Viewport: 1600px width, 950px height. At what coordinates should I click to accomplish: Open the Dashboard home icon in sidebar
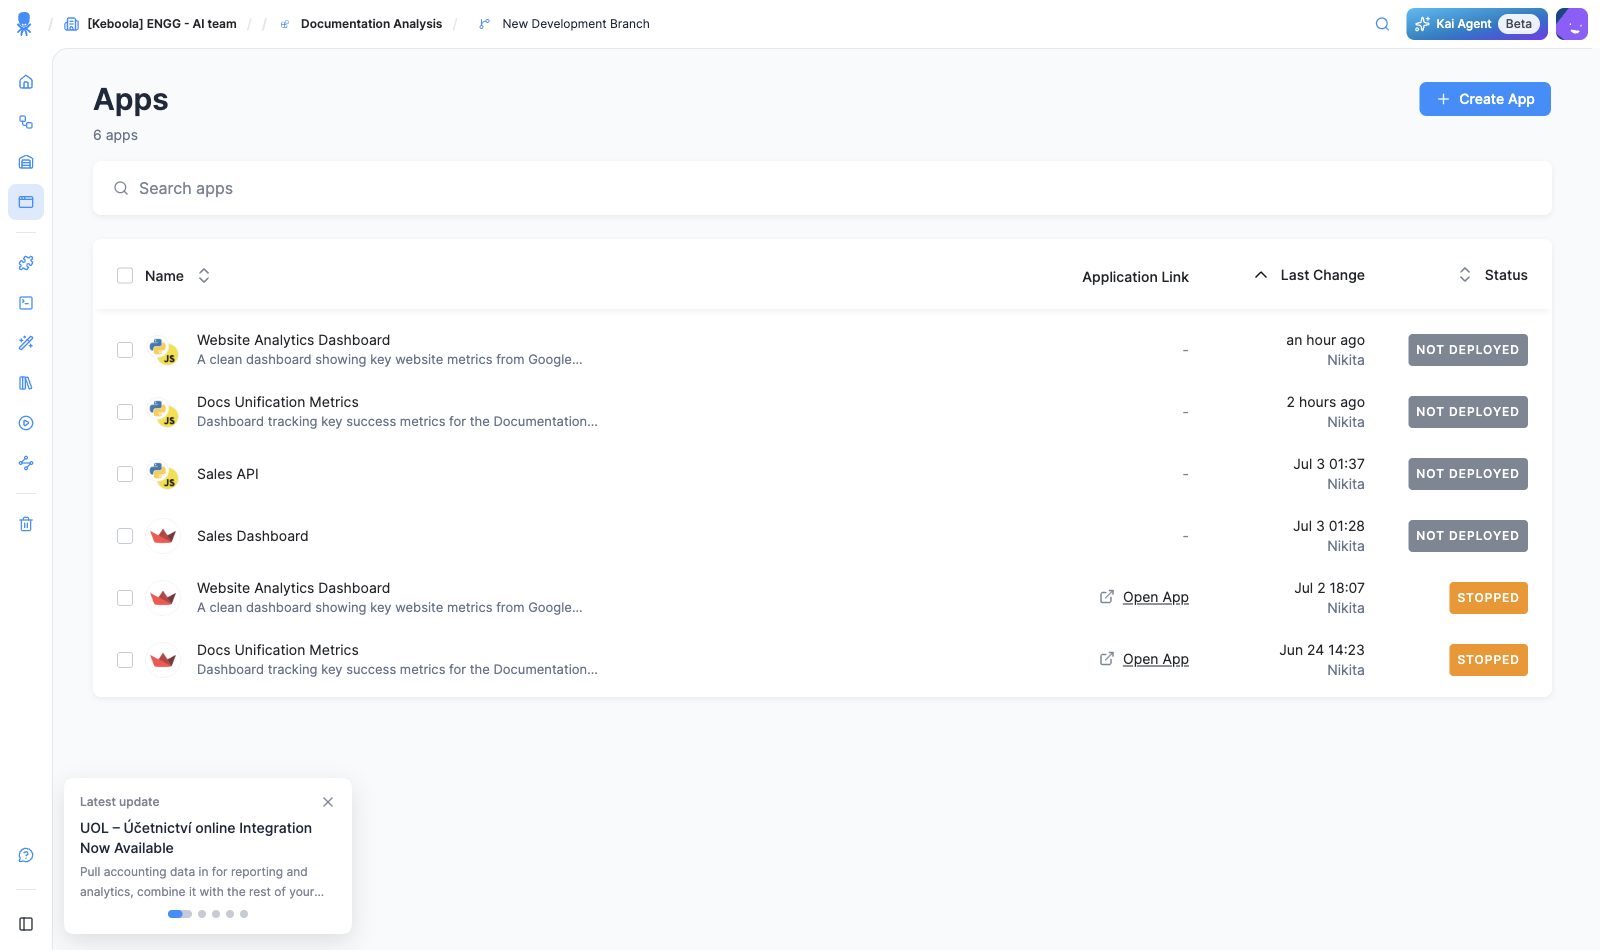click(x=26, y=82)
